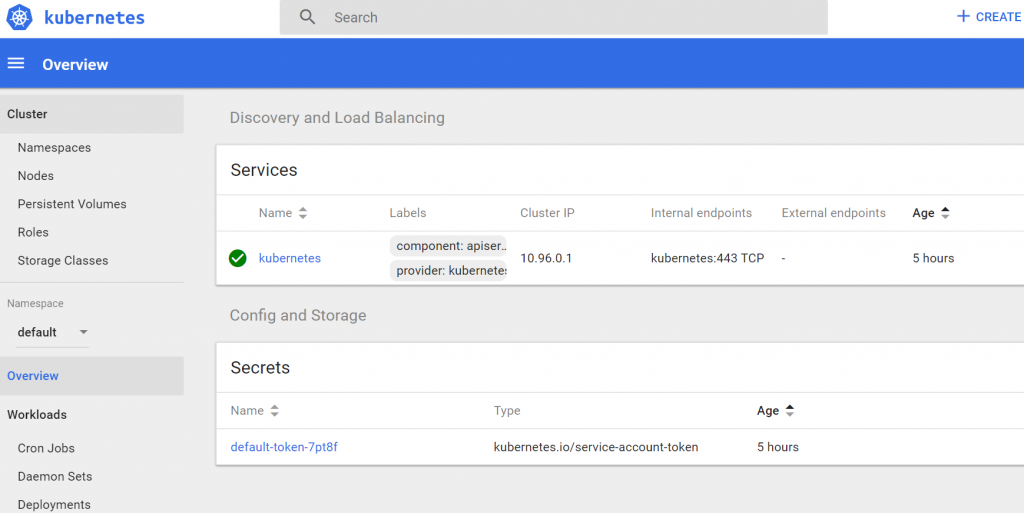Click the Type column header in Secrets
The height and width of the screenshot is (513, 1024).
pyautogui.click(x=507, y=411)
